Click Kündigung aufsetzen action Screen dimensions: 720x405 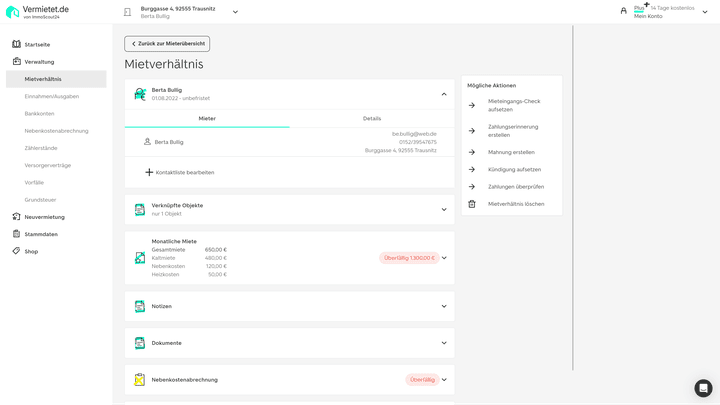tap(514, 170)
